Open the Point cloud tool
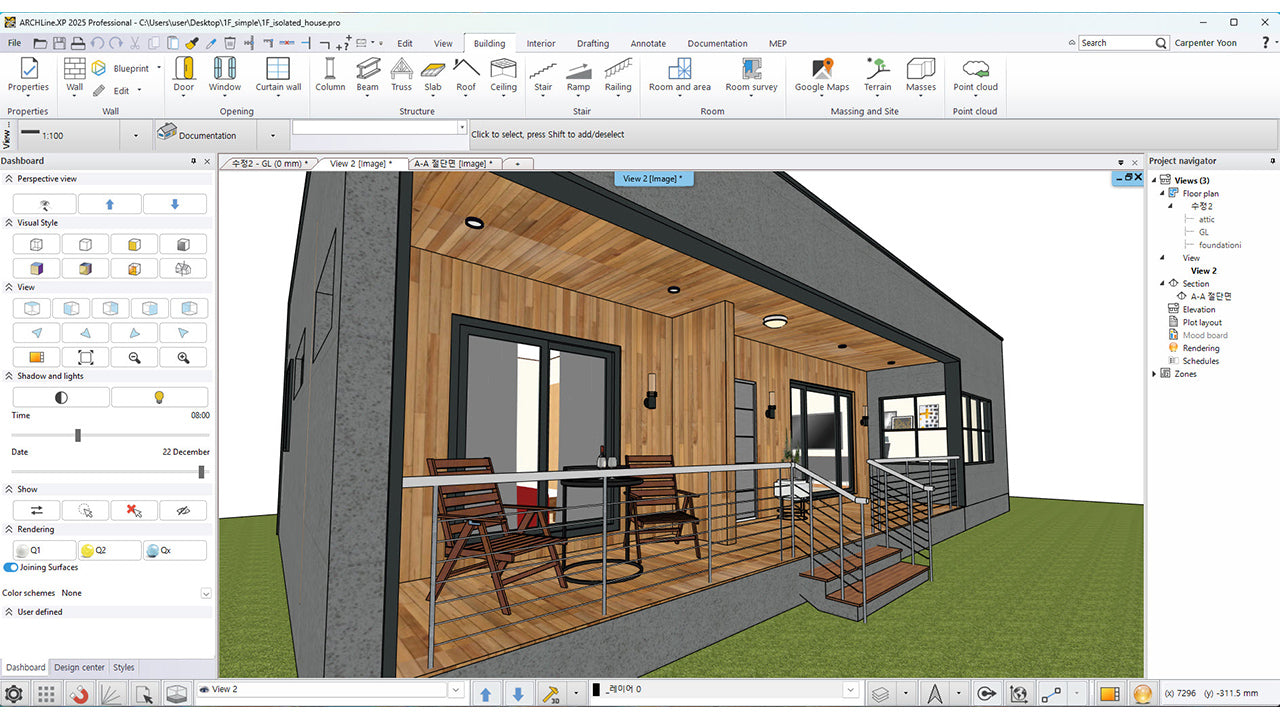Viewport: 1280px width, 720px height. [x=975, y=74]
